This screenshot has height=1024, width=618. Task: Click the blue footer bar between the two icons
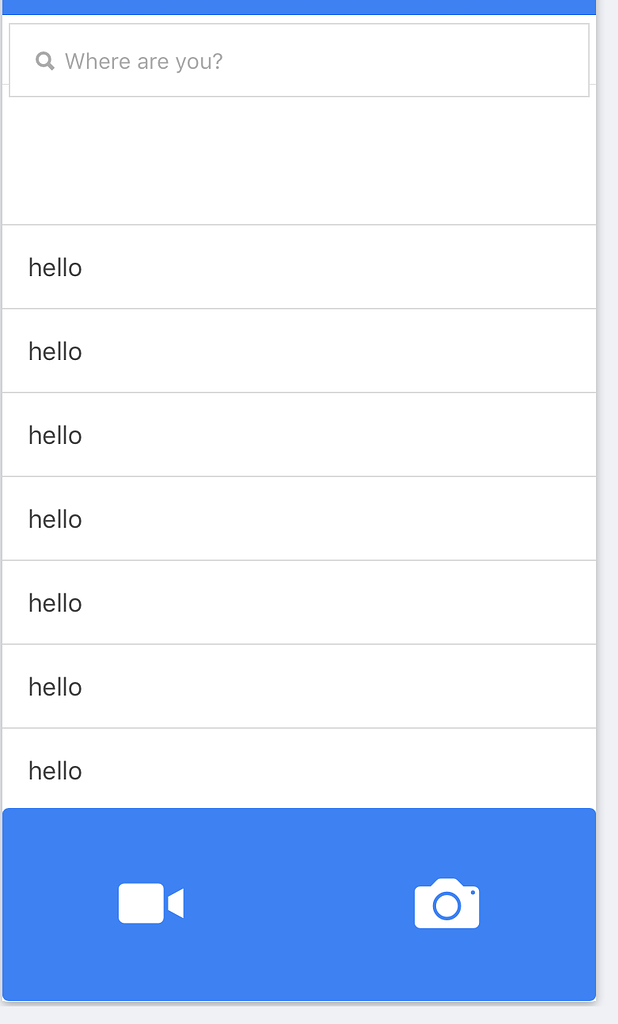pyautogui.click(x=299, y=904)
